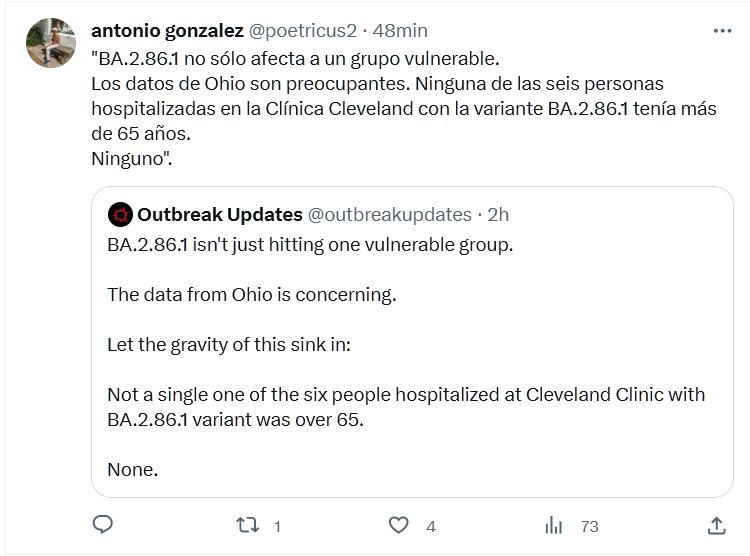Screen dimensions: 750x556
Task: Click the retweet count of 1
Action: [x=277, y=526]
